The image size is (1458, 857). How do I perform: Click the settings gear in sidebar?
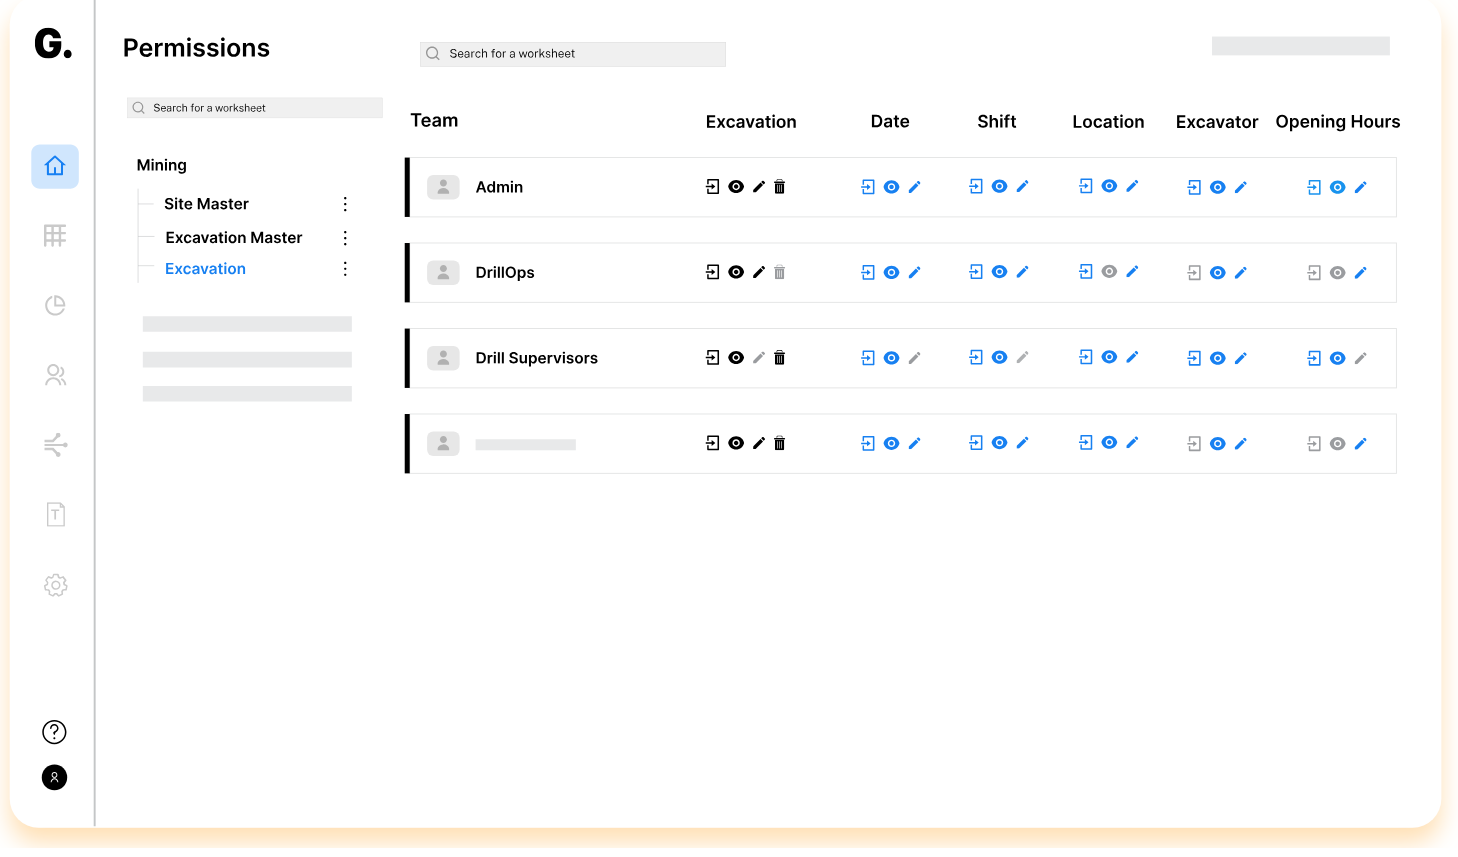point(55,585)
